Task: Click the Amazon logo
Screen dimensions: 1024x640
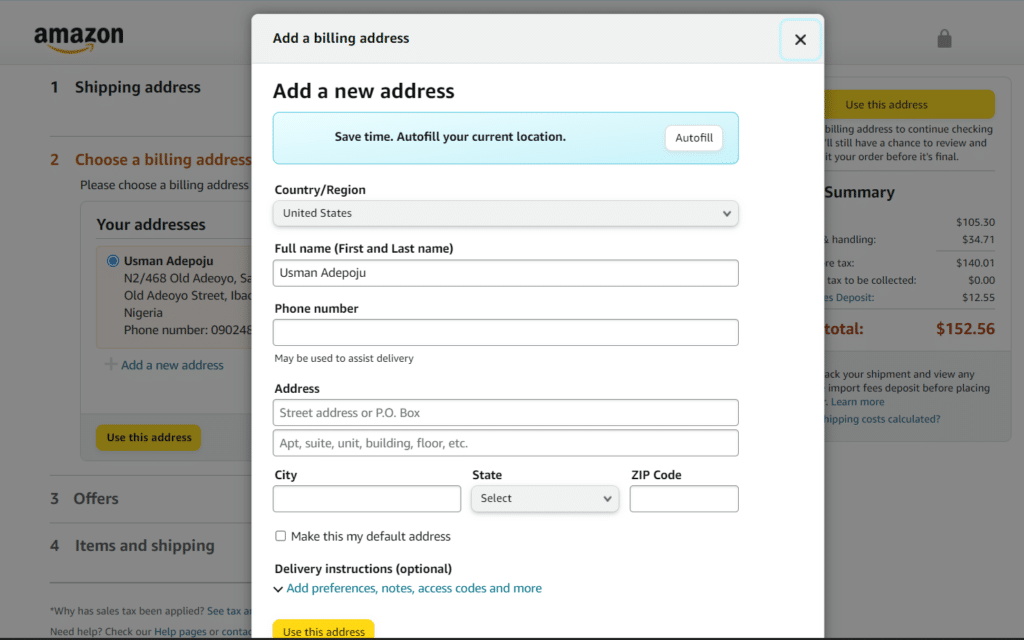Action: tap(79, 37)
